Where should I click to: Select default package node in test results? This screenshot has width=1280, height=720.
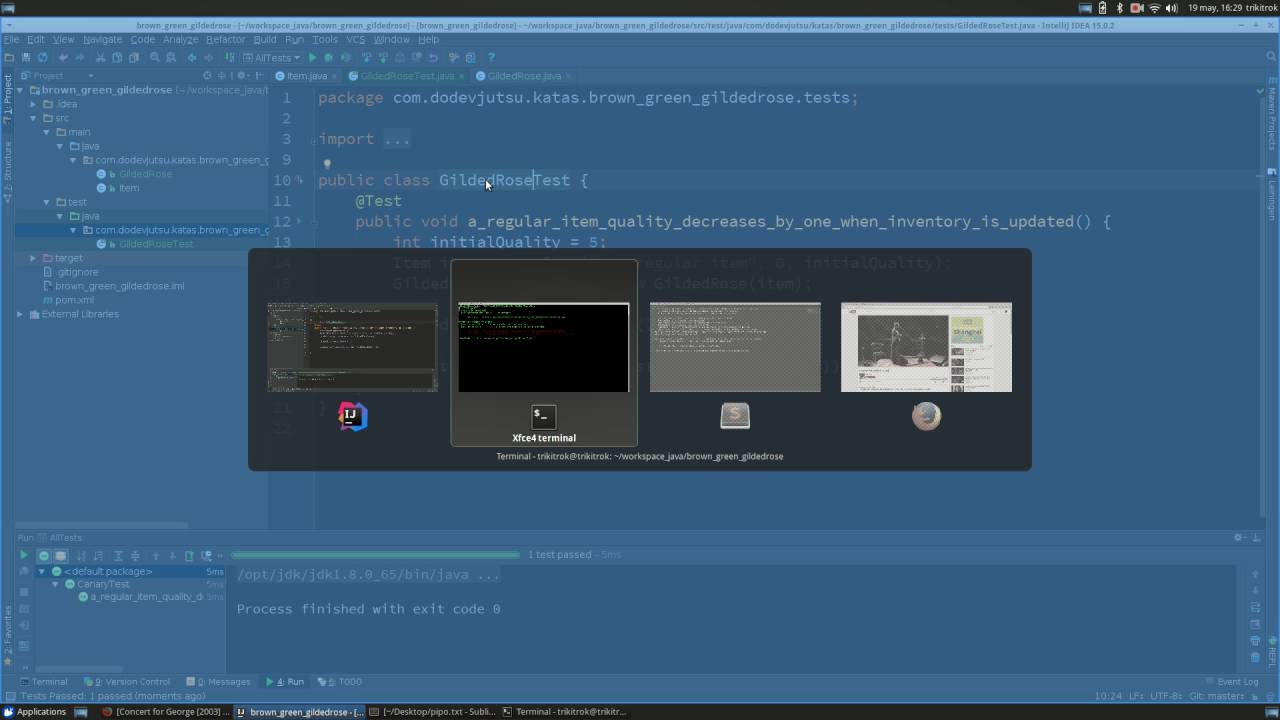(108, 571)
